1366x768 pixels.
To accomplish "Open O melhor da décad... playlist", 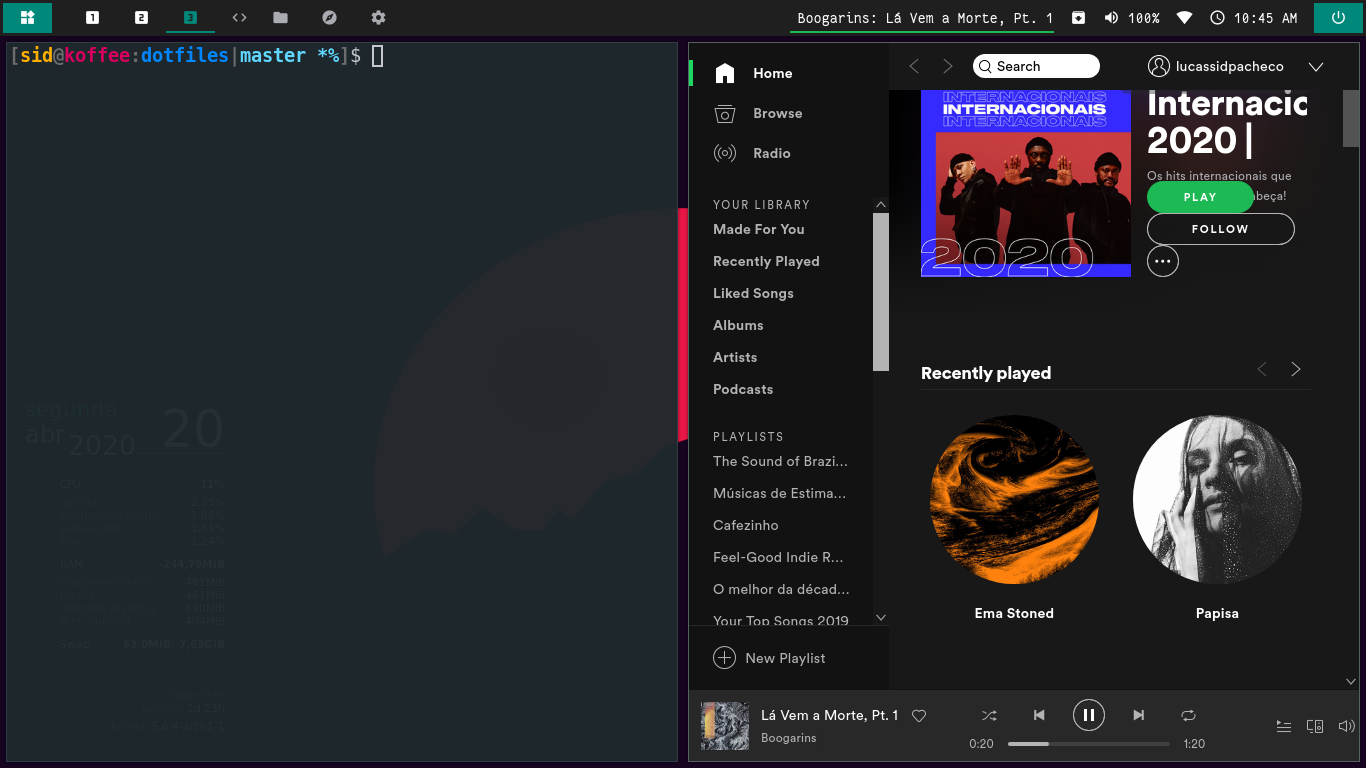I will (x=781, y=589).
